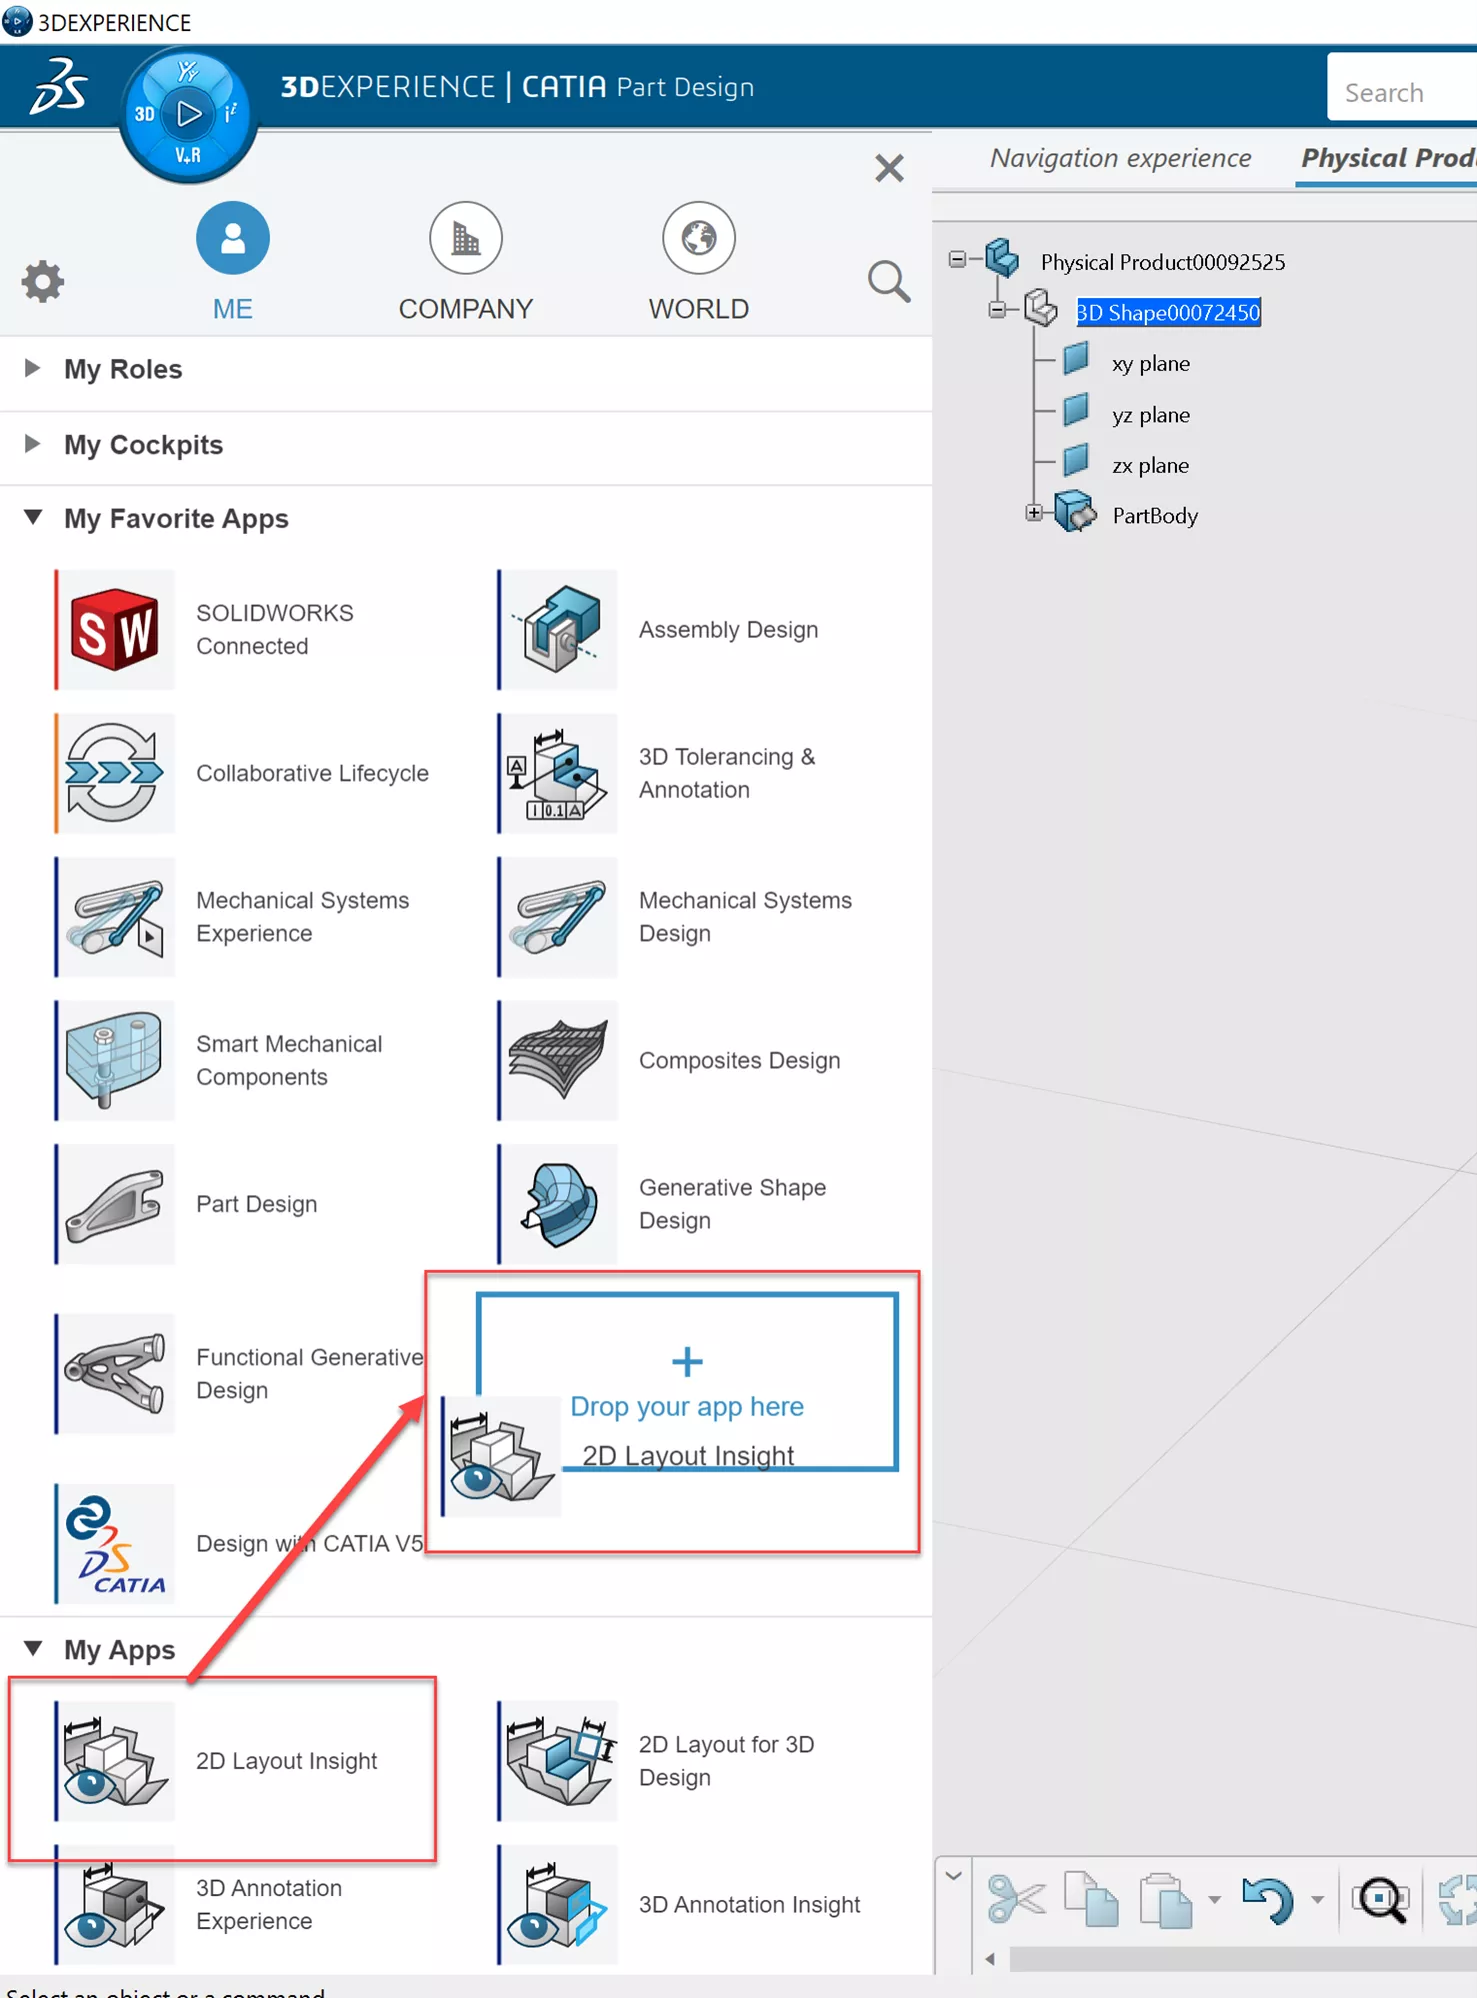Select zx plane in tree
1477x1998 pixels.
(x=1150, y=465)
